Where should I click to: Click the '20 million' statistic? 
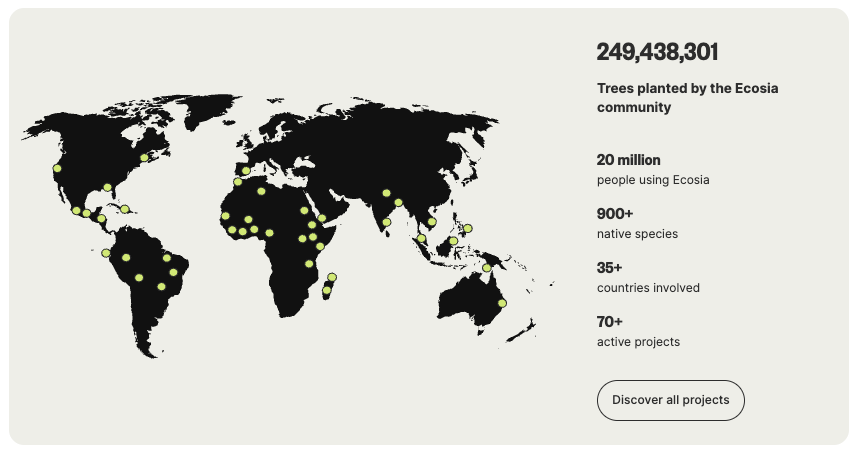628,160
